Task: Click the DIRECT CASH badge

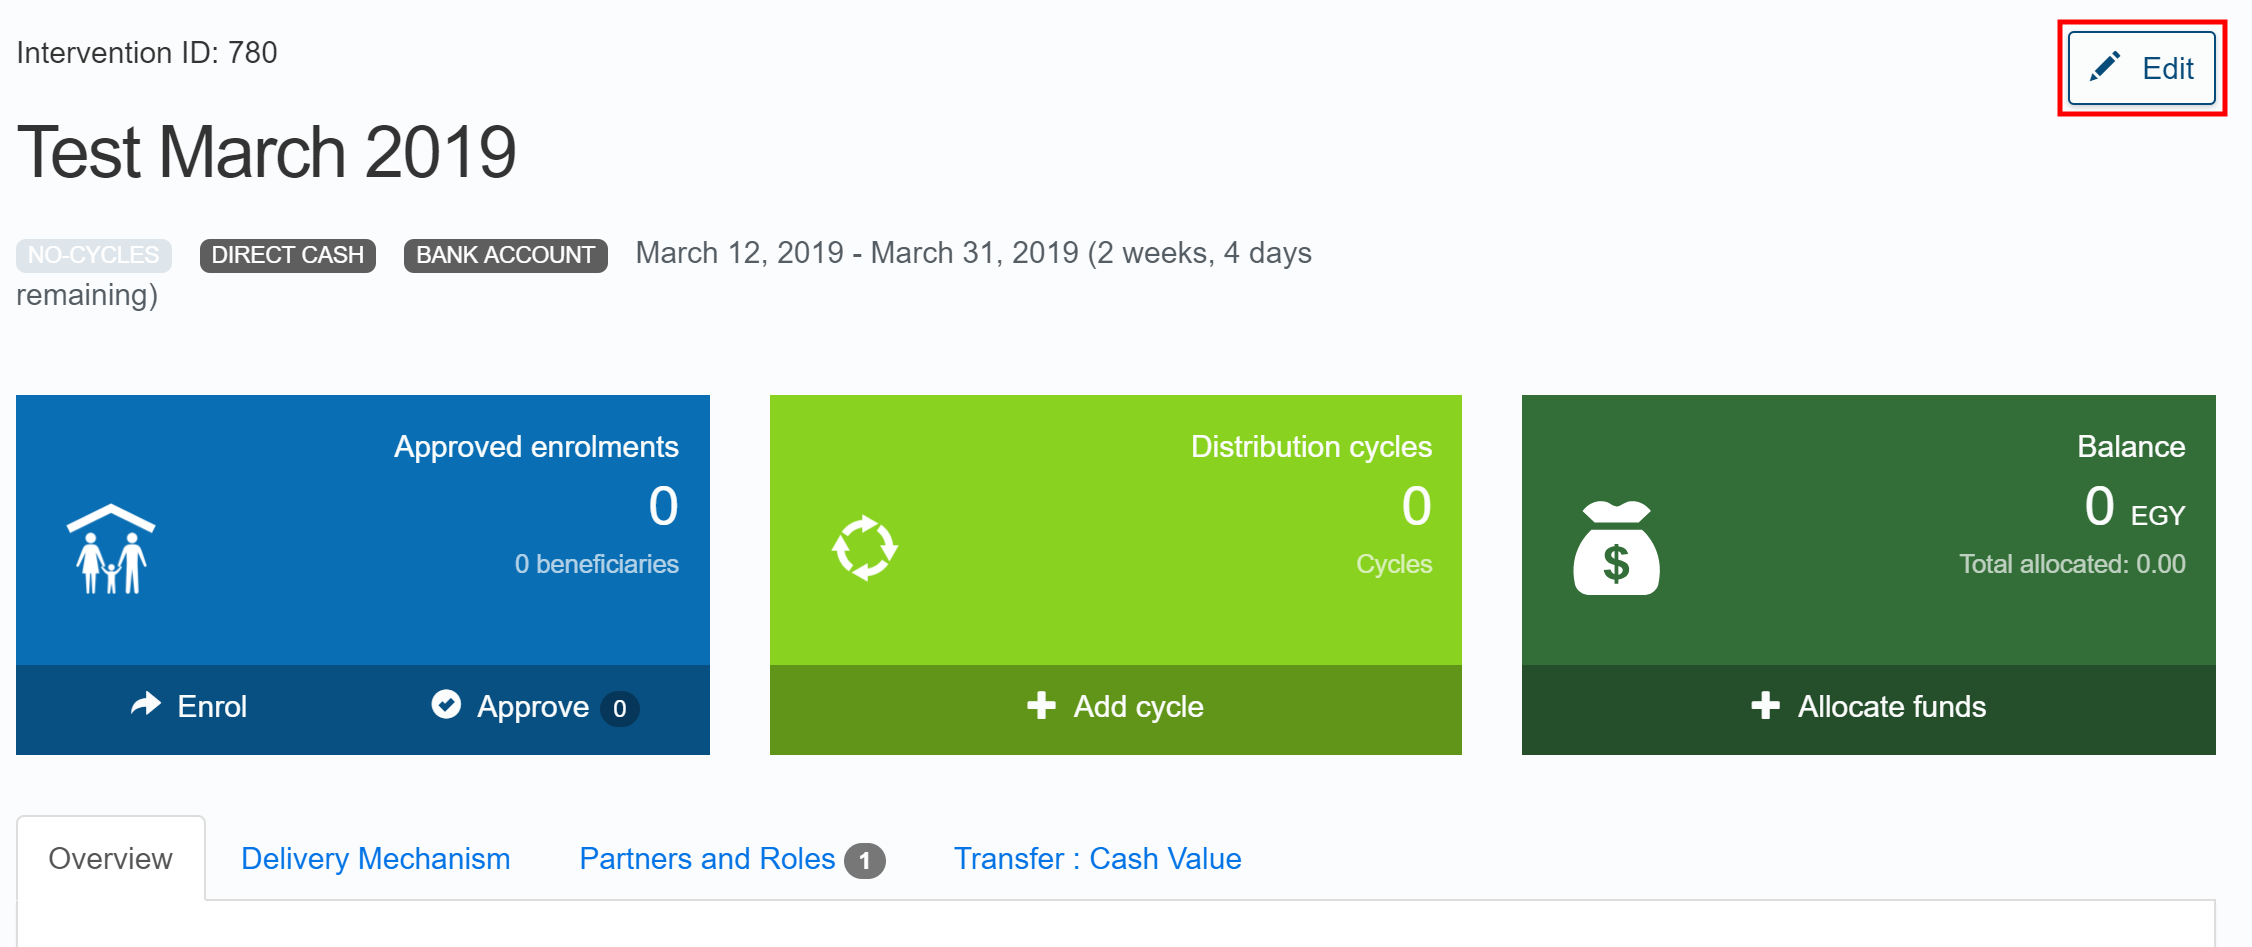Action: pos(287,255)
